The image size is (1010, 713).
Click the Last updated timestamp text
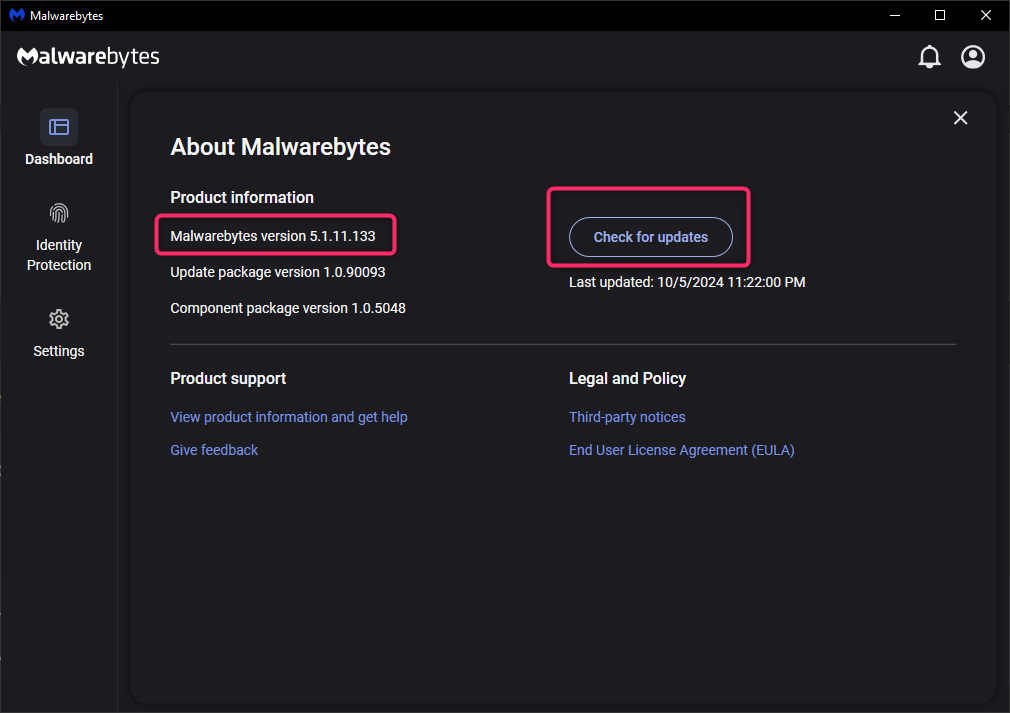687,282
